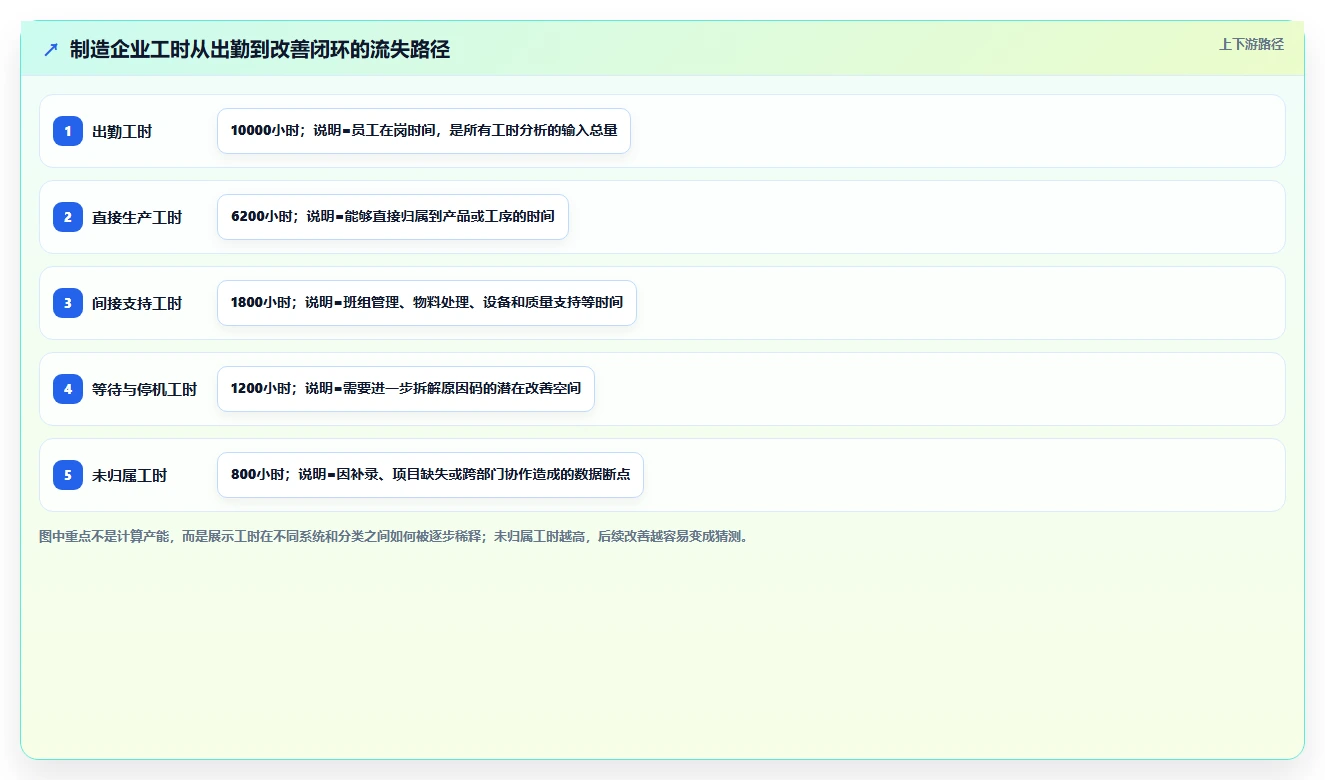Select the 直接生产工时 label
Image resolution: width=1325 pixels, height=780 pixels.
(x=137, y=217)
